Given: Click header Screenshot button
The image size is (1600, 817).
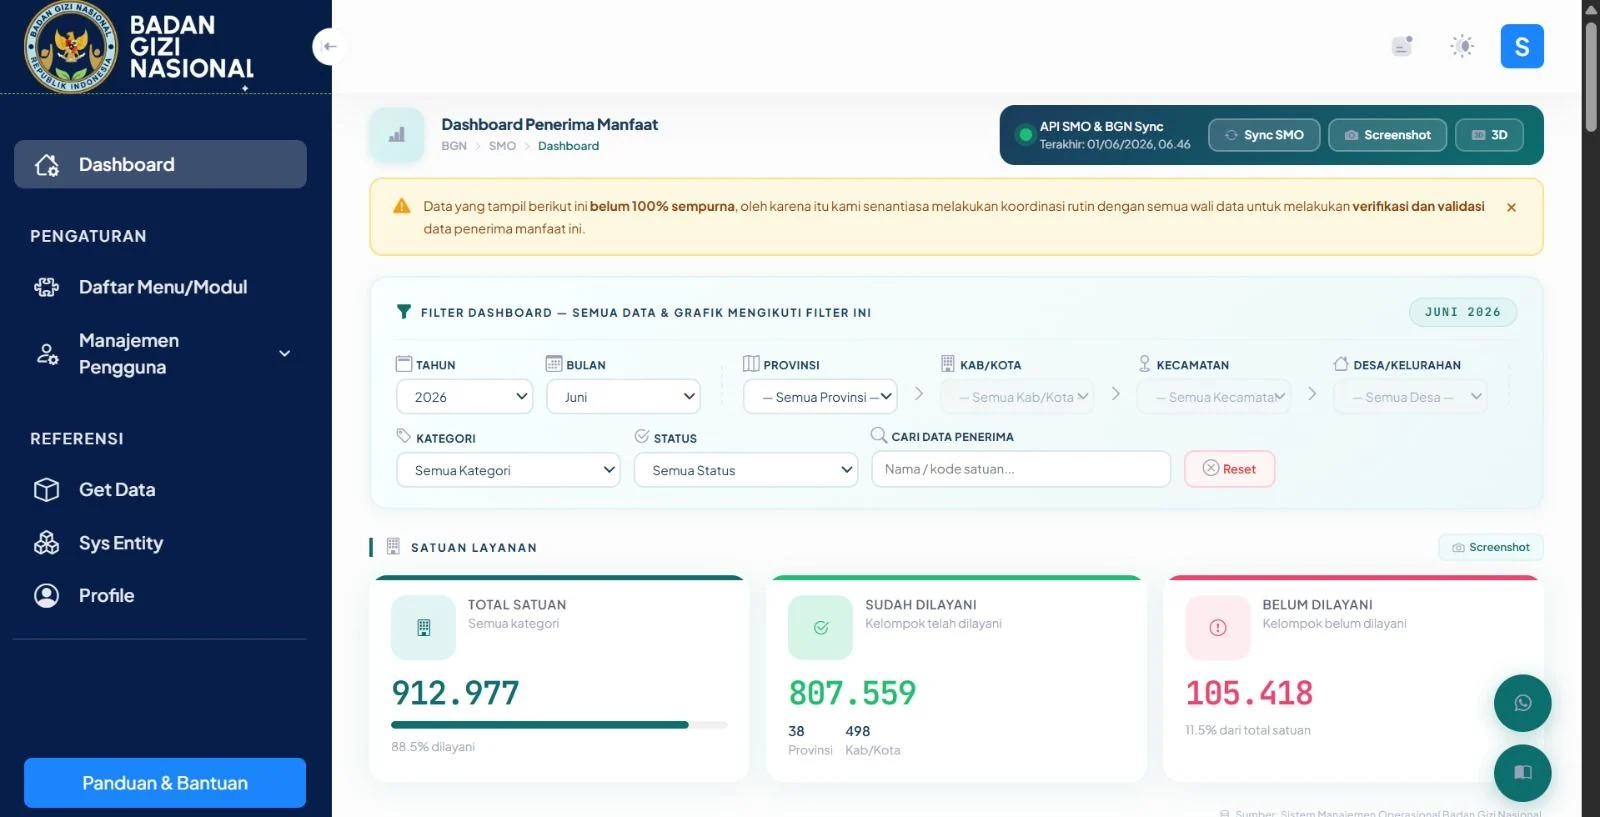Looking at the screenshot, I should [x=1387, y=135].
